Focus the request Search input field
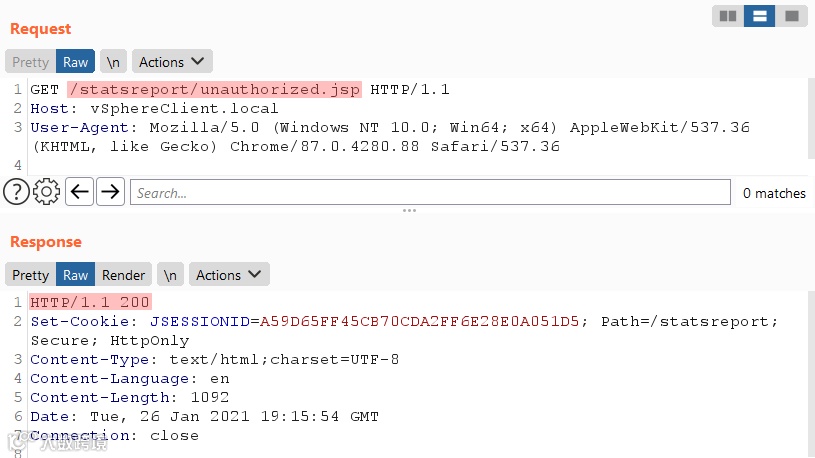This screenshot has height=458, width=815. coord(430,192)
